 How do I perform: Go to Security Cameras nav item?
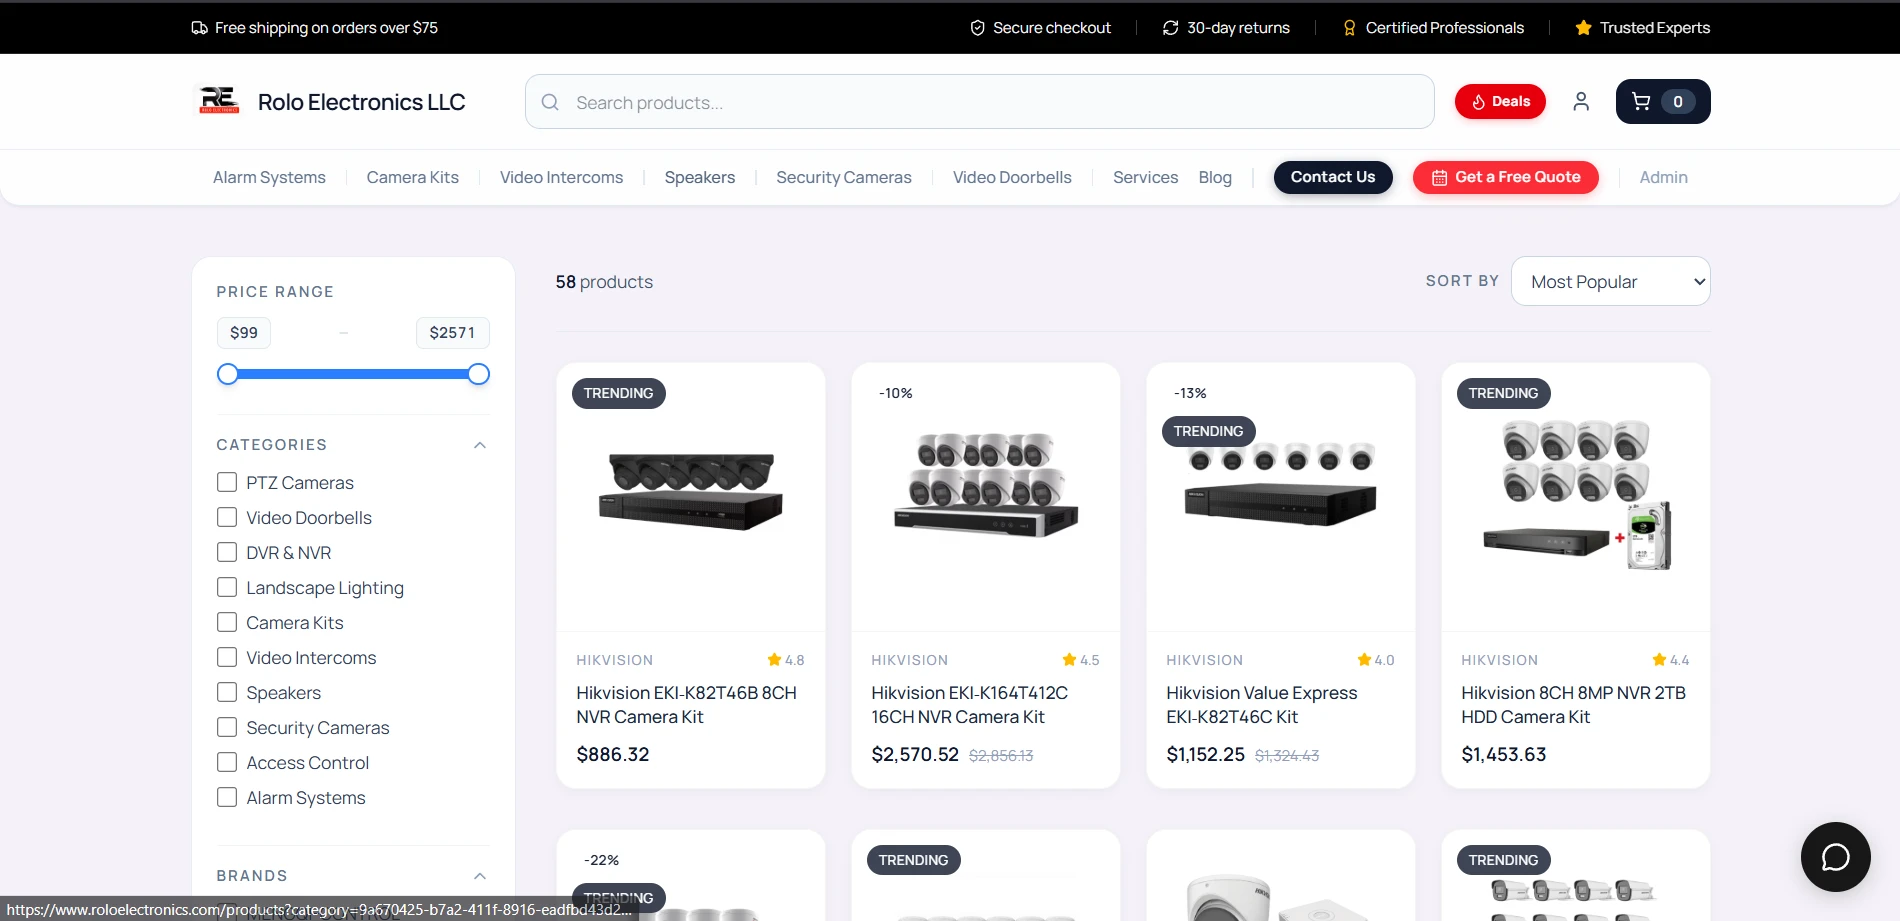point(844,177)
